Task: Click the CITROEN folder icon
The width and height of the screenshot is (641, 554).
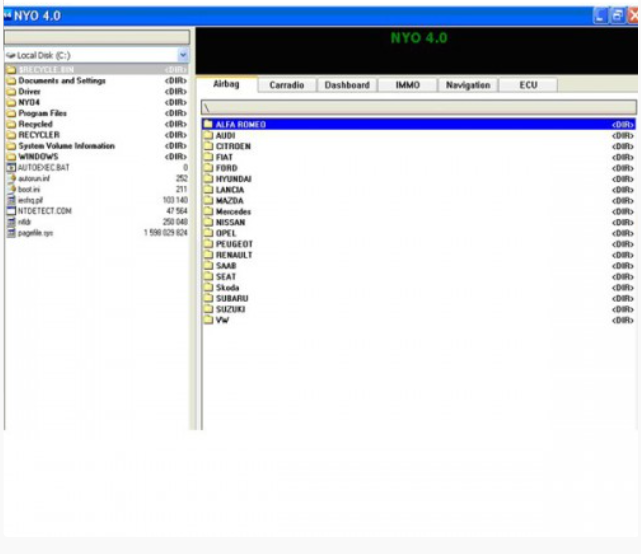Action: coord(208,146)
